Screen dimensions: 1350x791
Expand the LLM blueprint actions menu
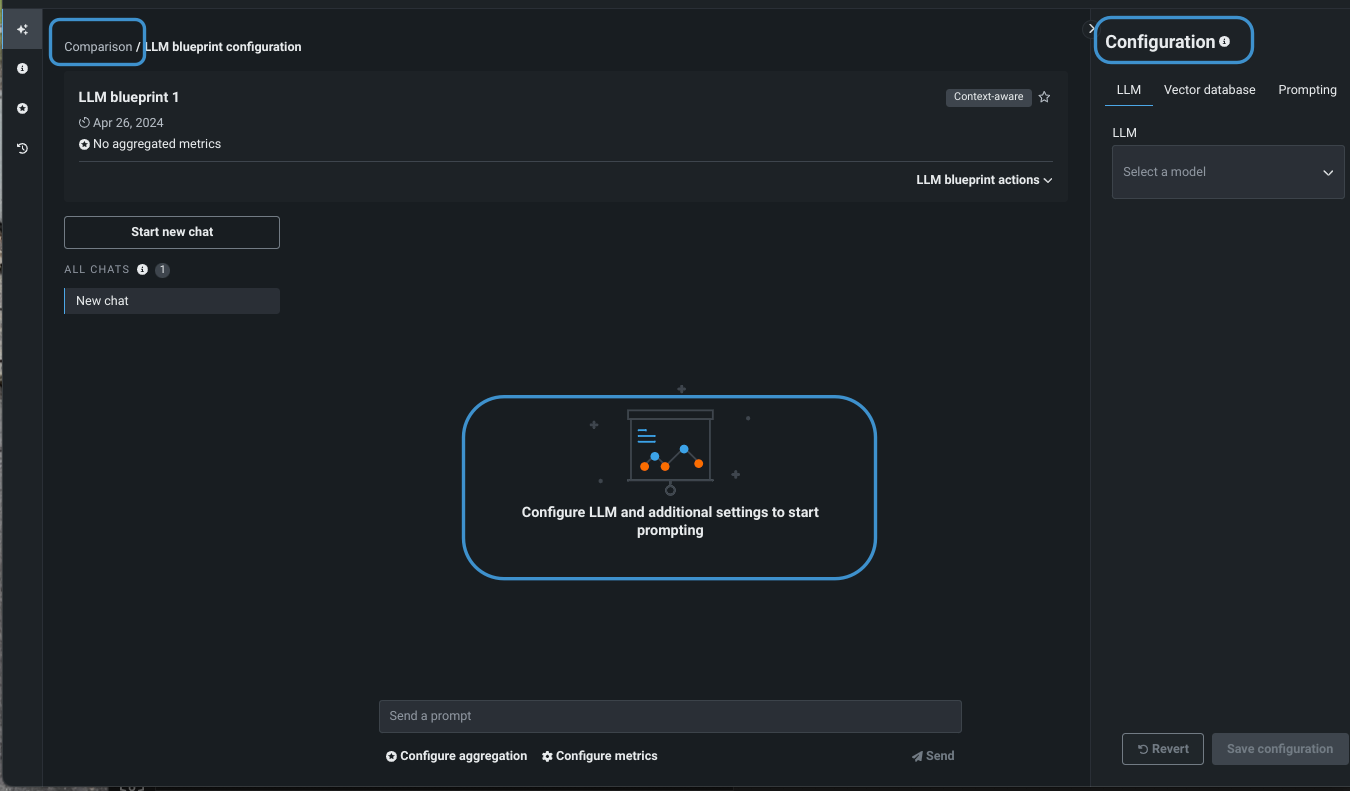coord(984,180)
